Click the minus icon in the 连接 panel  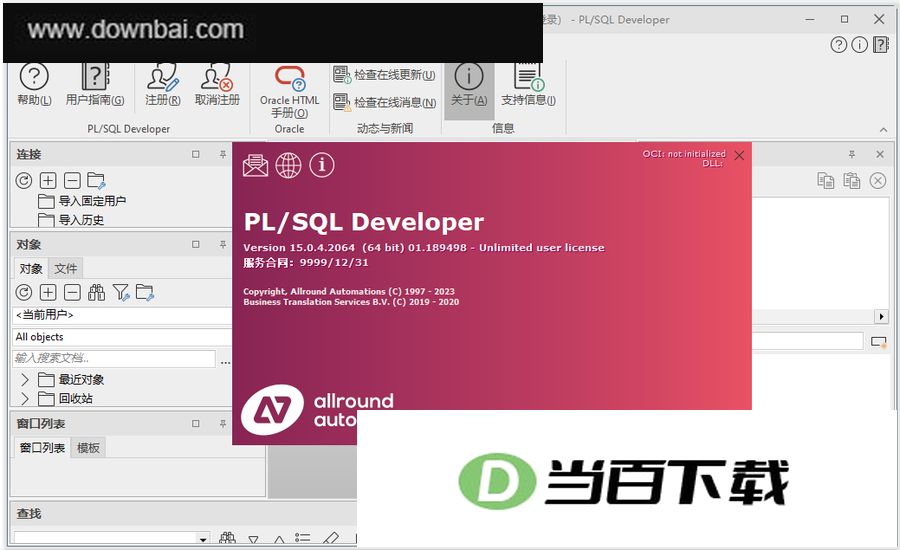click(72, 181)
